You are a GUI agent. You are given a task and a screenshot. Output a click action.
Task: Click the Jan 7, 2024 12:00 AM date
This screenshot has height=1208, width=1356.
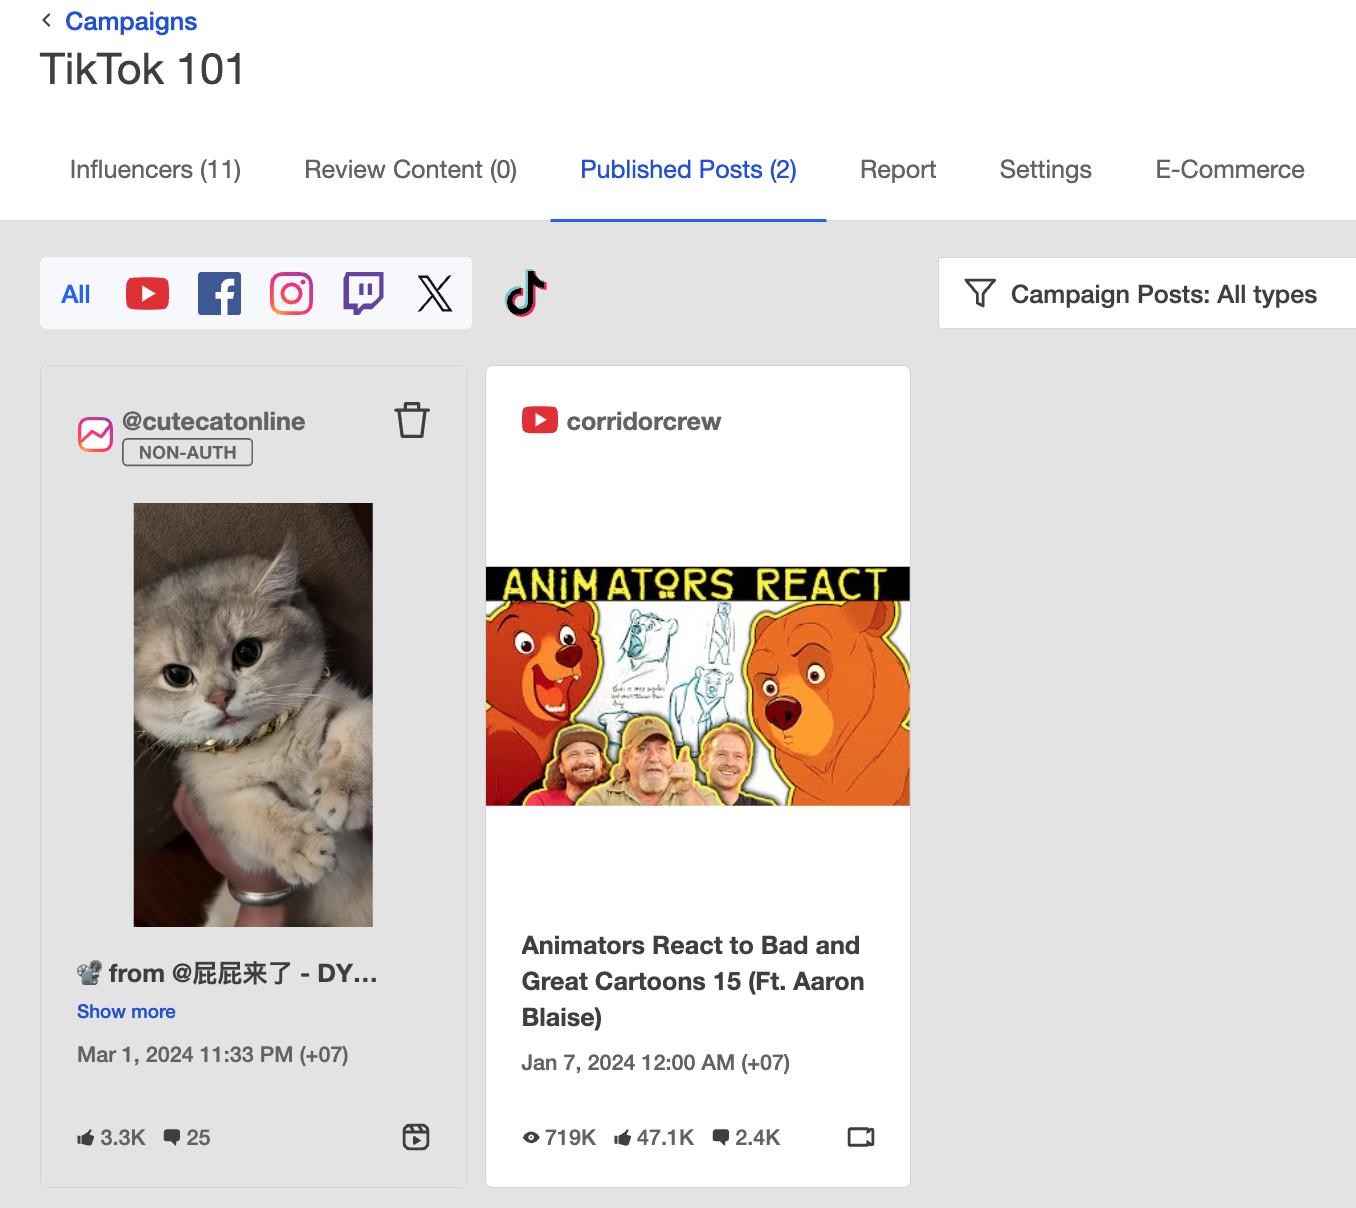tap(656, 1063)
